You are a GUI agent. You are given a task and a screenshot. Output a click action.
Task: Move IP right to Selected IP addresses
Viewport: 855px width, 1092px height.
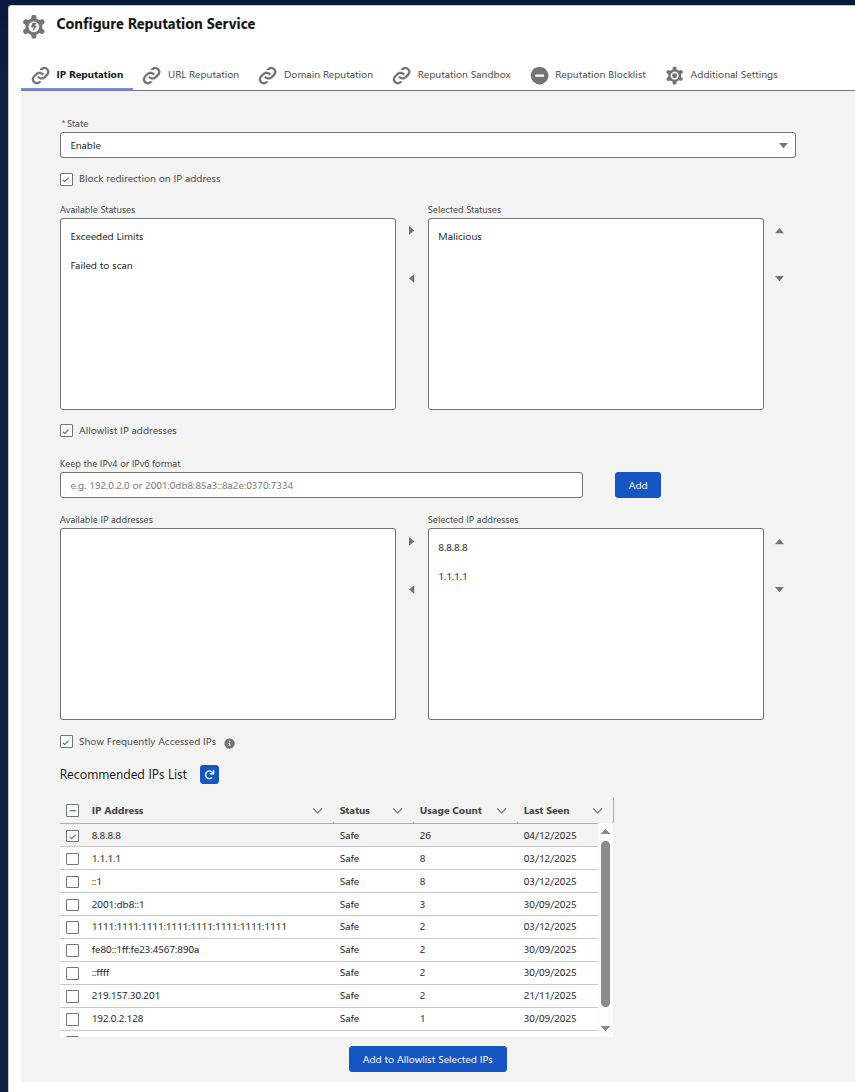412,542
